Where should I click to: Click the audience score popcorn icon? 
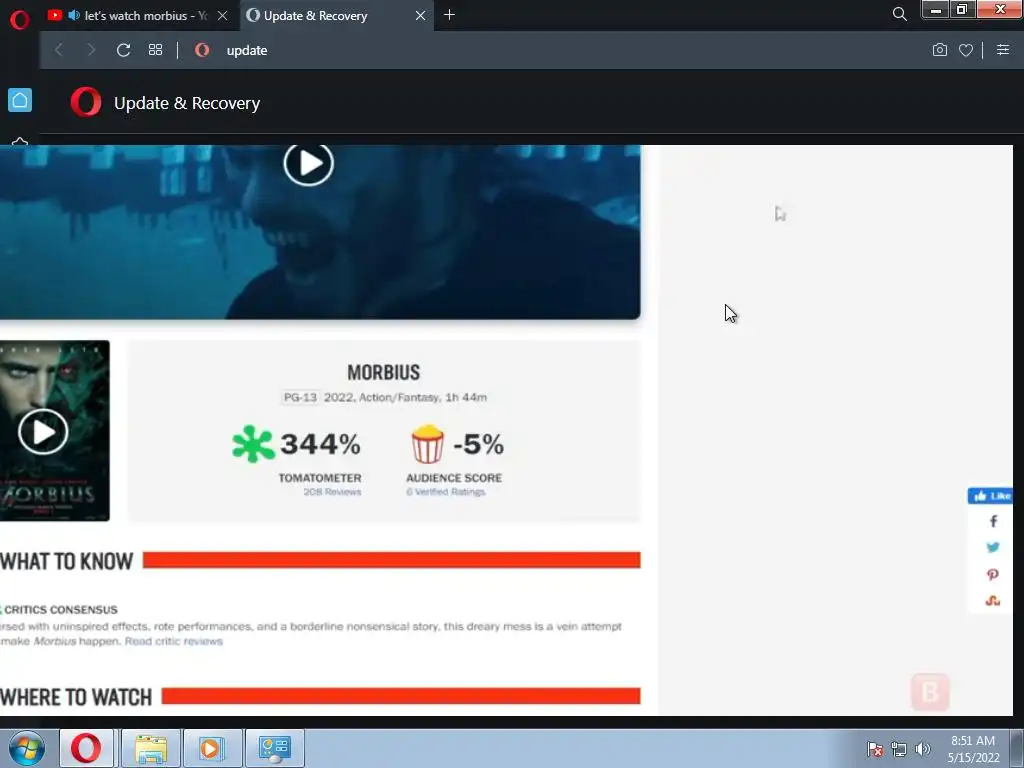coord(428,444)
